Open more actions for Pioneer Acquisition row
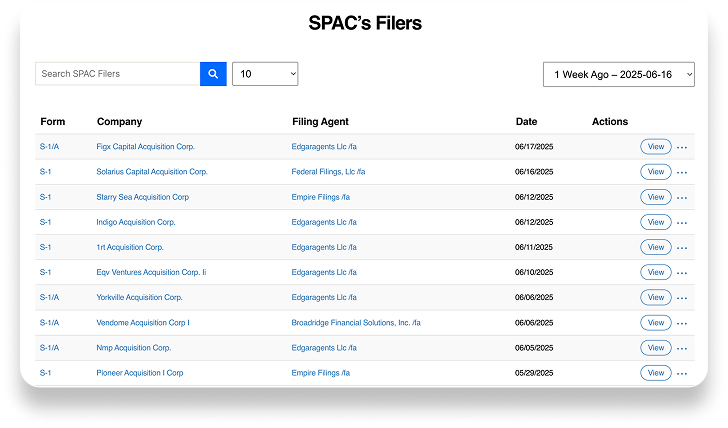 [x=682, y=374]
